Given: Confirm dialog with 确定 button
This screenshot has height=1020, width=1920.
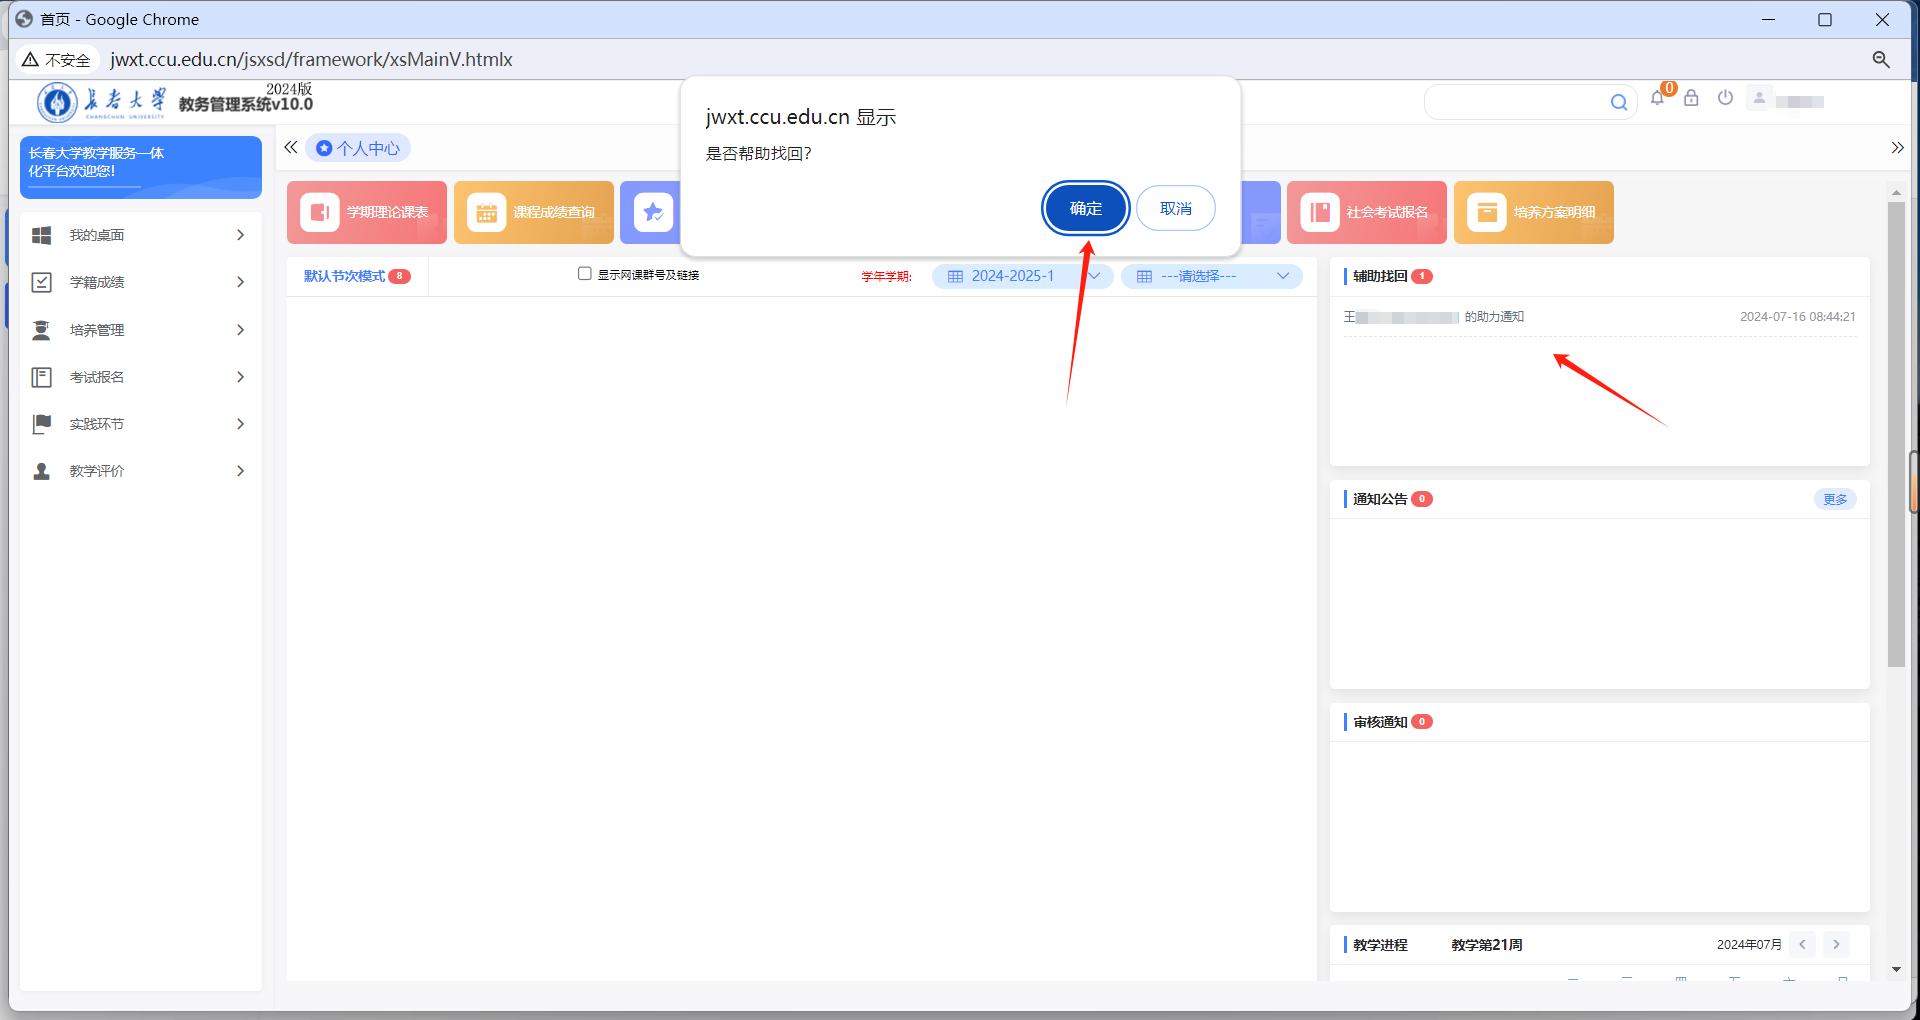Looking at the screenshot, I should (x=1085, y=208).
